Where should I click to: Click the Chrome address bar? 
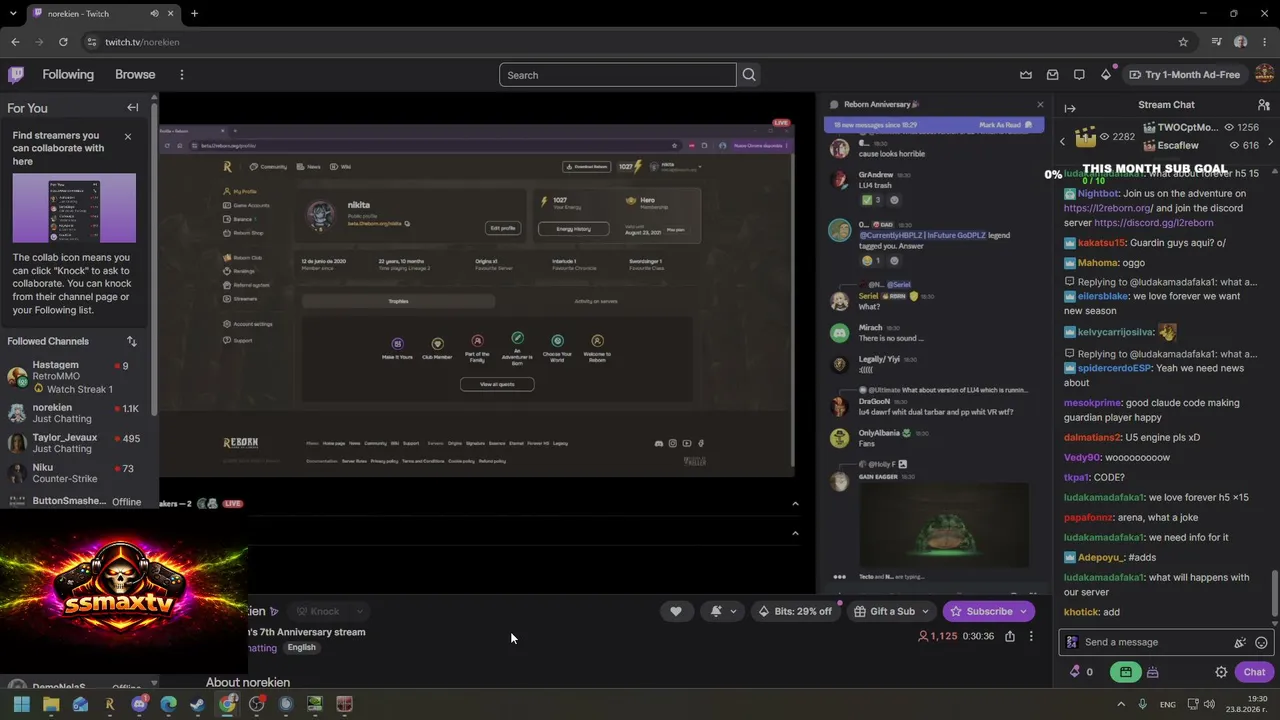(x=630, y=42)
